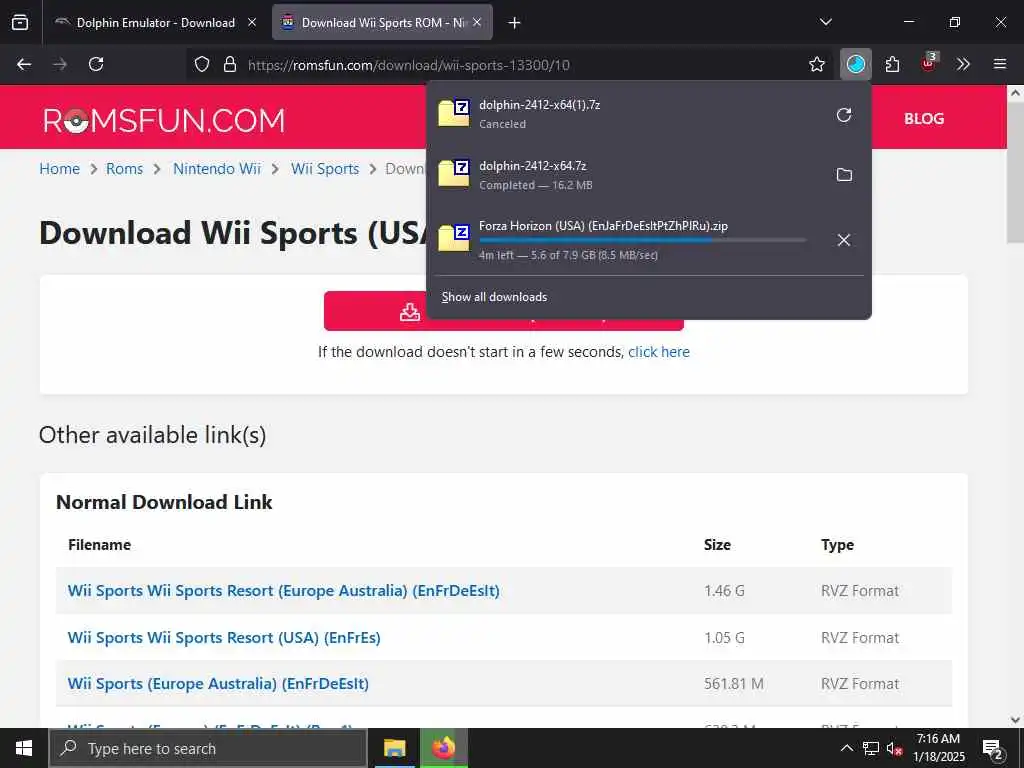Click the vertical scrollbar thumb
This screenshot has width=1024, height=768.
pyautogui.click(x=1015, y=173)
